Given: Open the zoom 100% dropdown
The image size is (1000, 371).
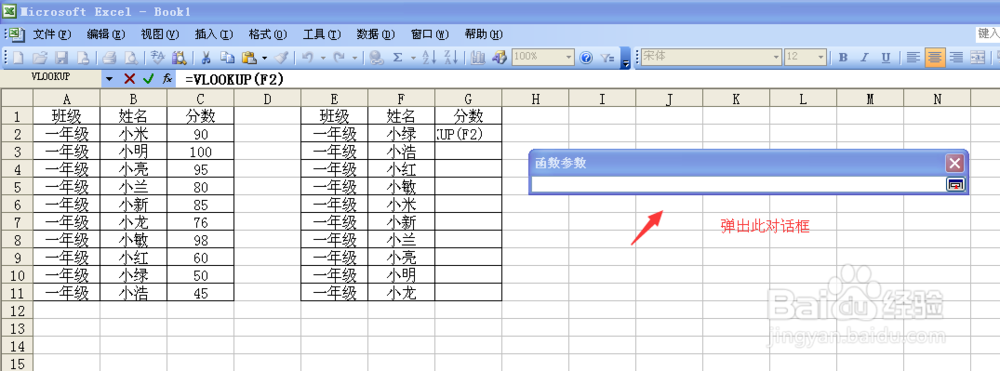Looking at the screenshot, I should 569,57.
